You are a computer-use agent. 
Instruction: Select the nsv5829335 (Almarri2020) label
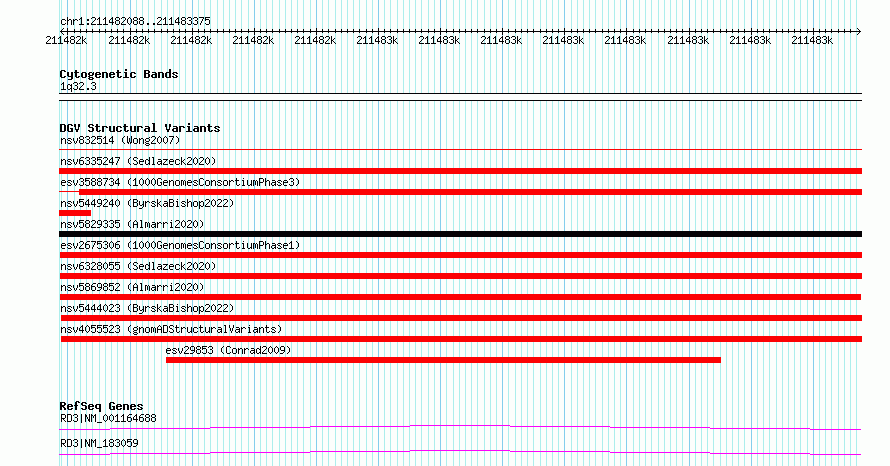(x=132, y=224)
